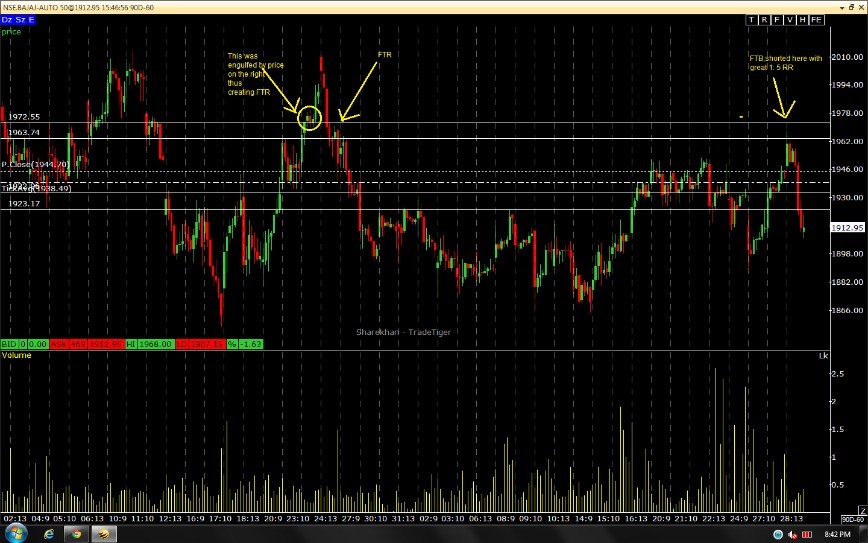Viewport: 868px width, 543px height.
Task: Open the 90D-60 timeframe selector
Action: [x=852, y=519]
